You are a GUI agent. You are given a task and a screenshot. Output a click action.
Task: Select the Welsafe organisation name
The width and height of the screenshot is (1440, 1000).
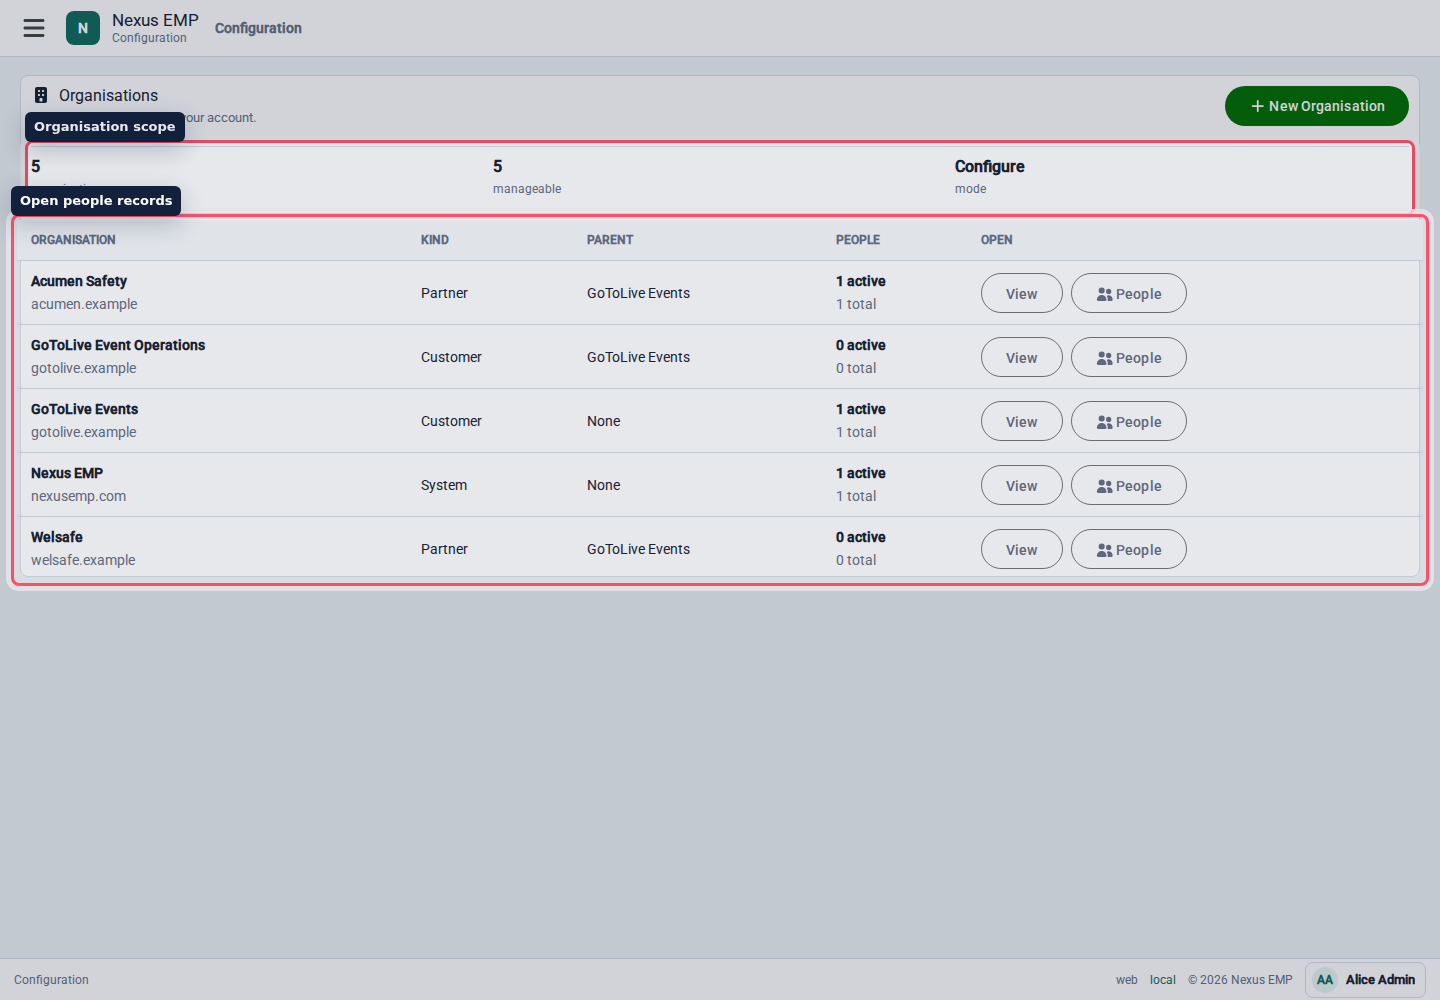[57, 537]
